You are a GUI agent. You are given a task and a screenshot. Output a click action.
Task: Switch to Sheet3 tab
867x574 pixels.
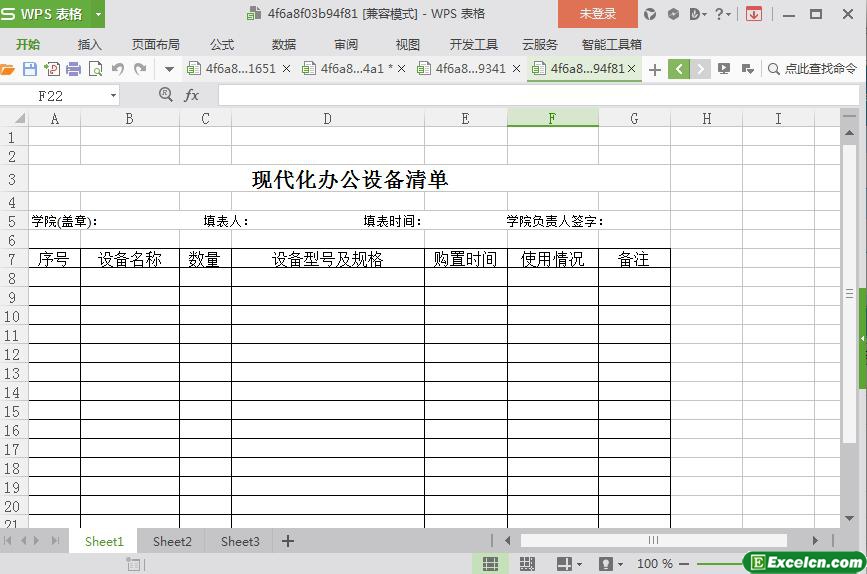click(x=240, y=541)
